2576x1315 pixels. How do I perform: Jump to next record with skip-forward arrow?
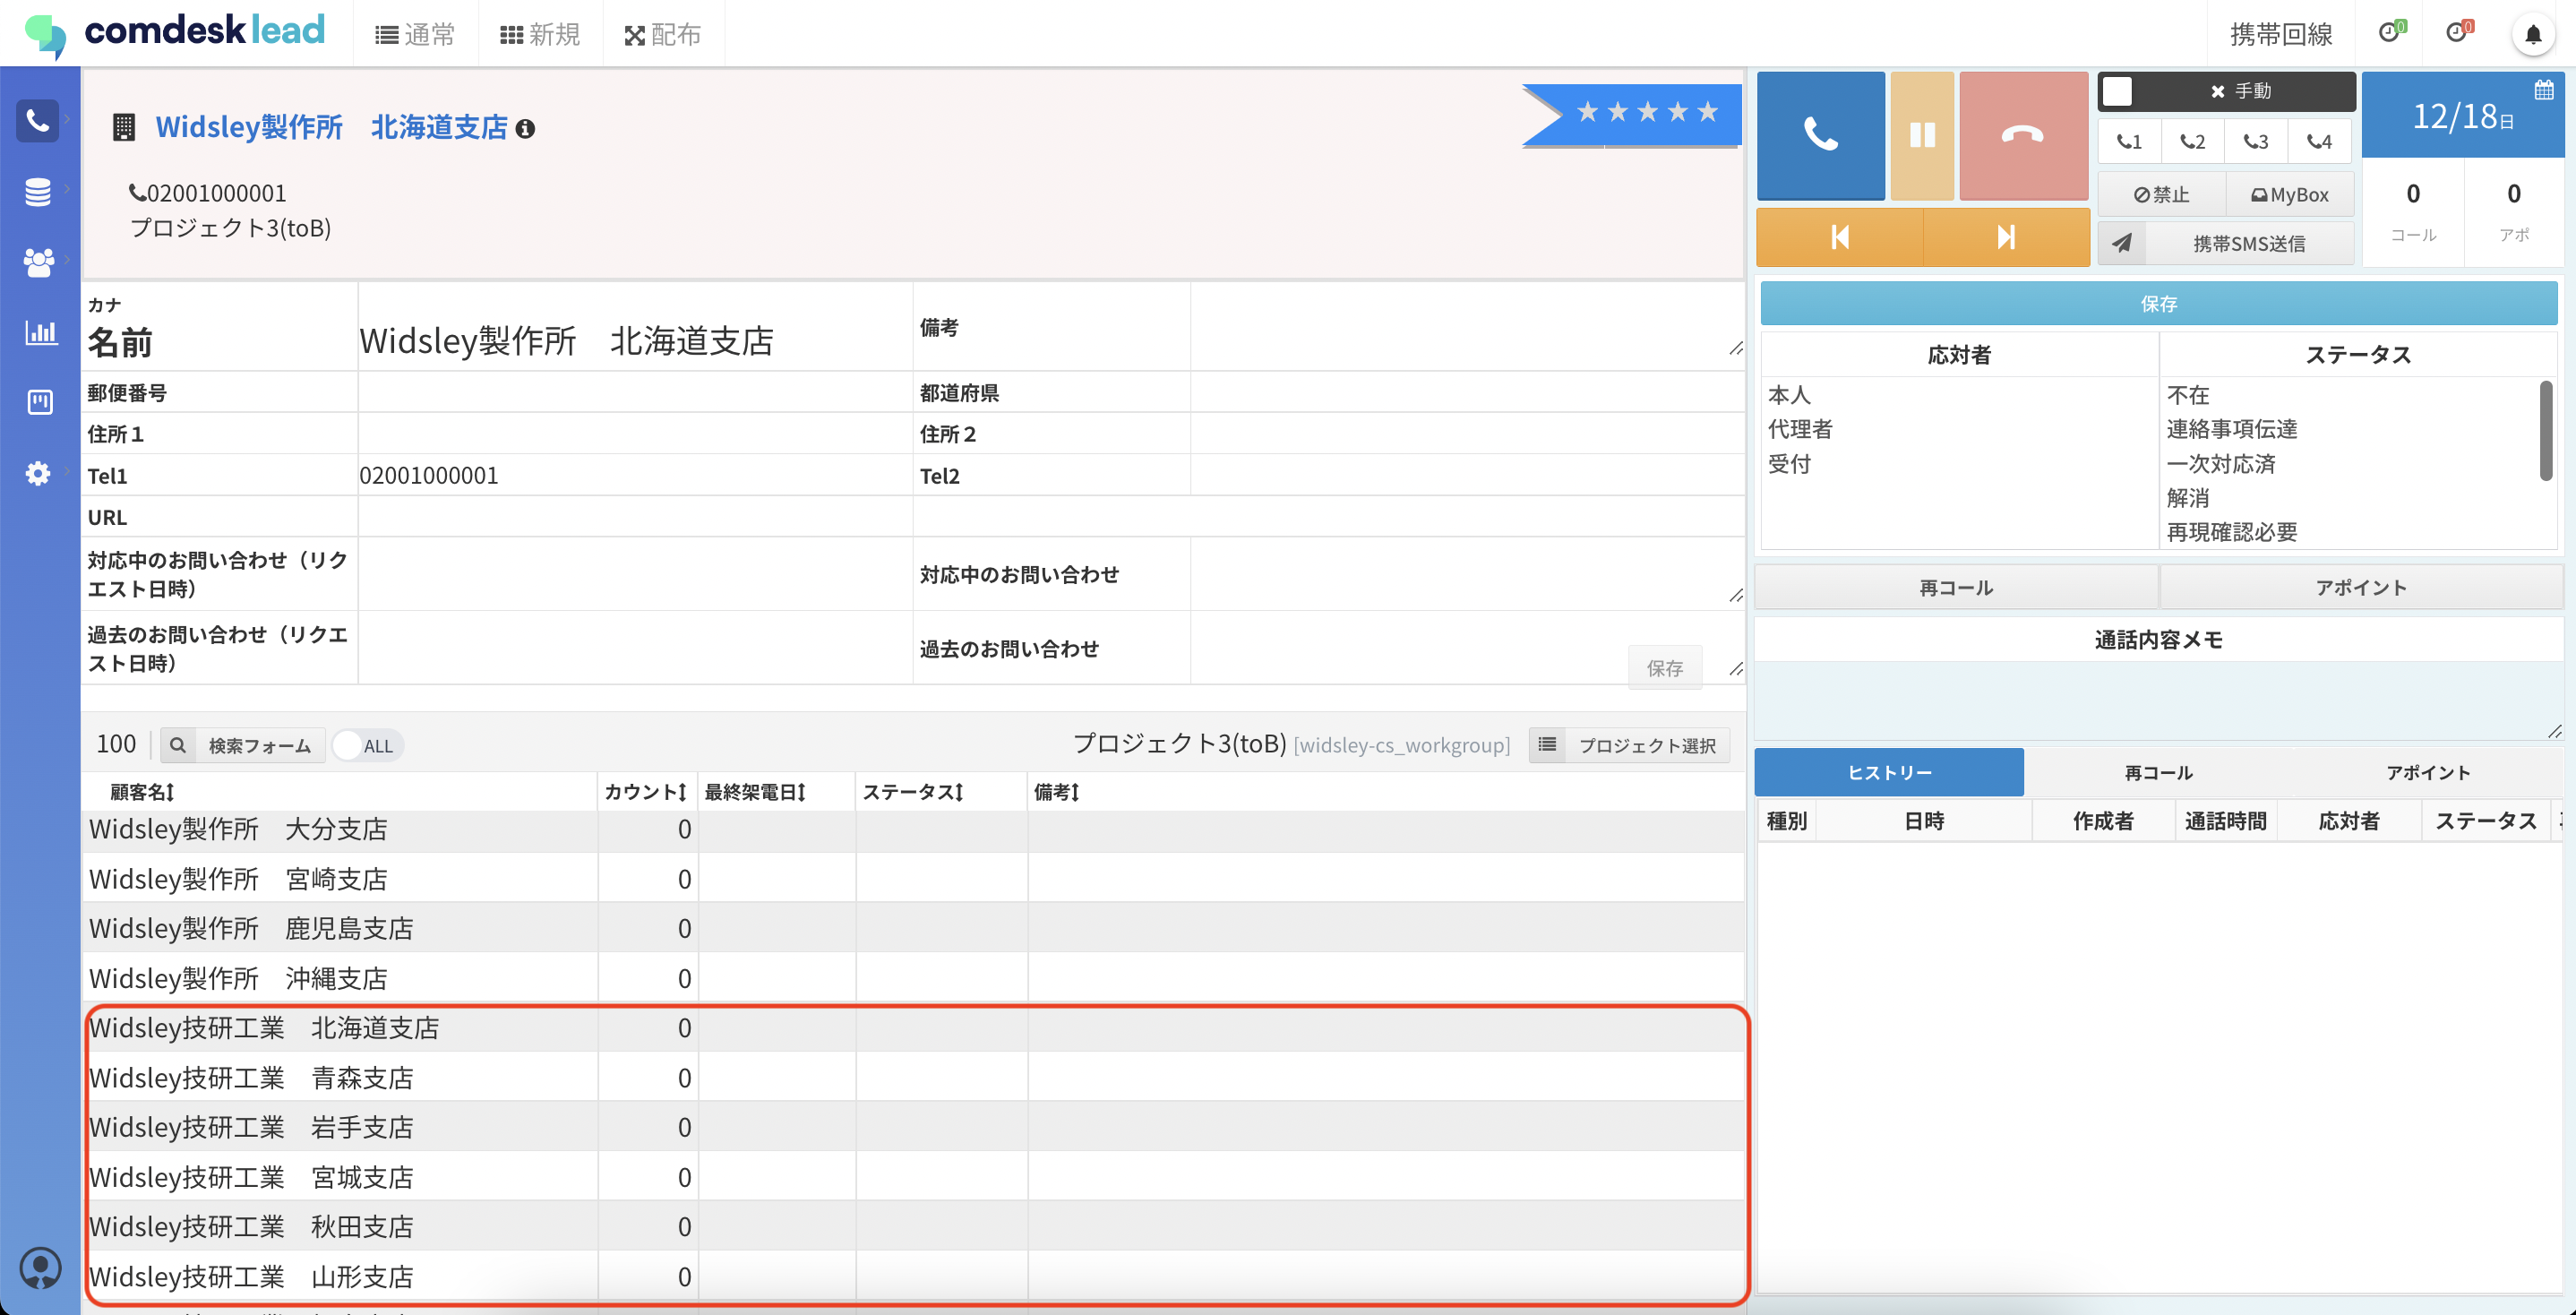coord(2005,237)
